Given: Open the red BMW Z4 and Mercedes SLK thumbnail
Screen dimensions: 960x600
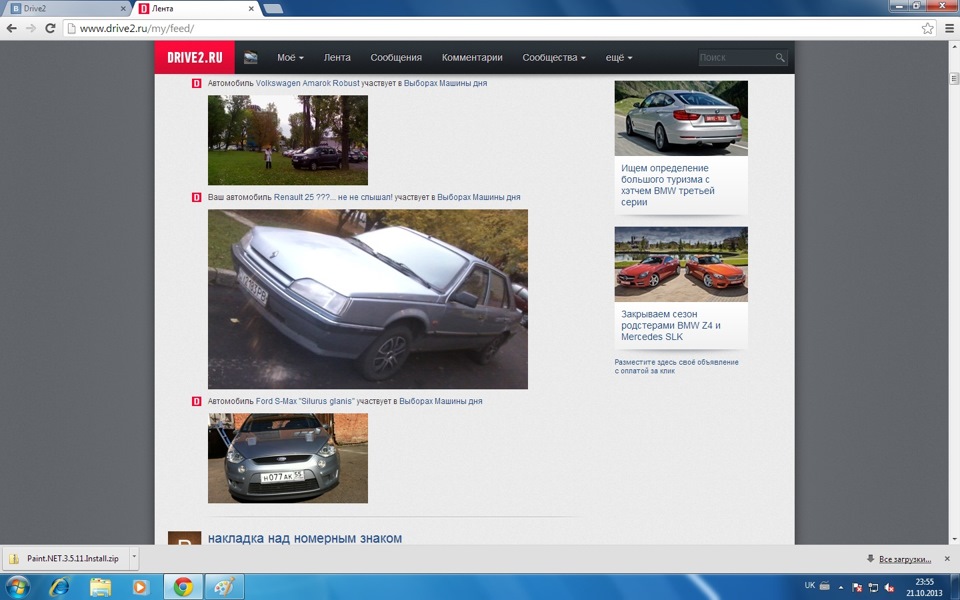Looking at the screenshot, I should click(681, 264).
